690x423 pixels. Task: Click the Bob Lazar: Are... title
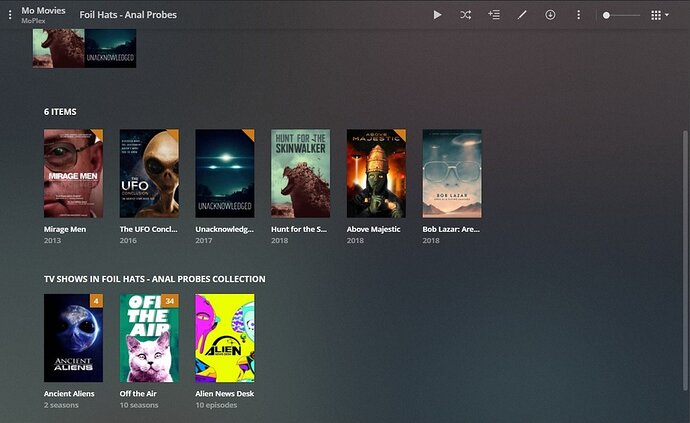[451, 229]
